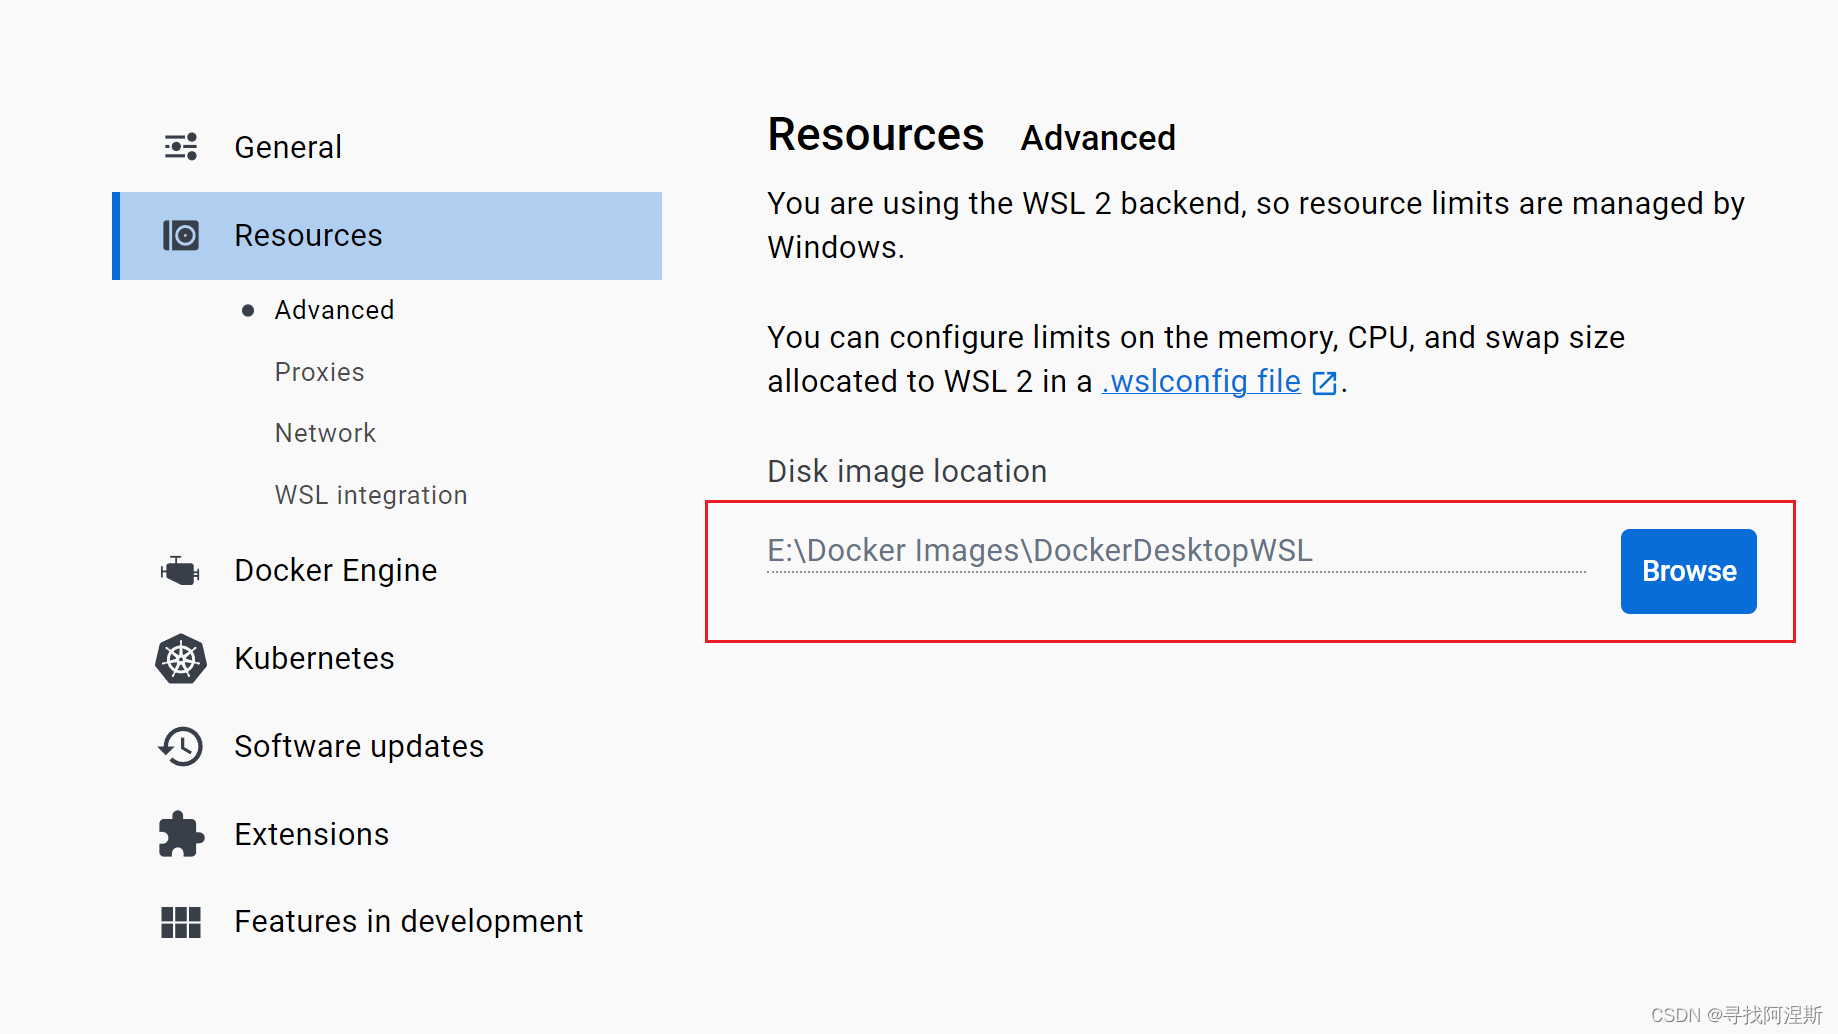Click the Docker Engine whale icon
This screenshot has width=1838, height=1034.
click(x=180, y=570)
